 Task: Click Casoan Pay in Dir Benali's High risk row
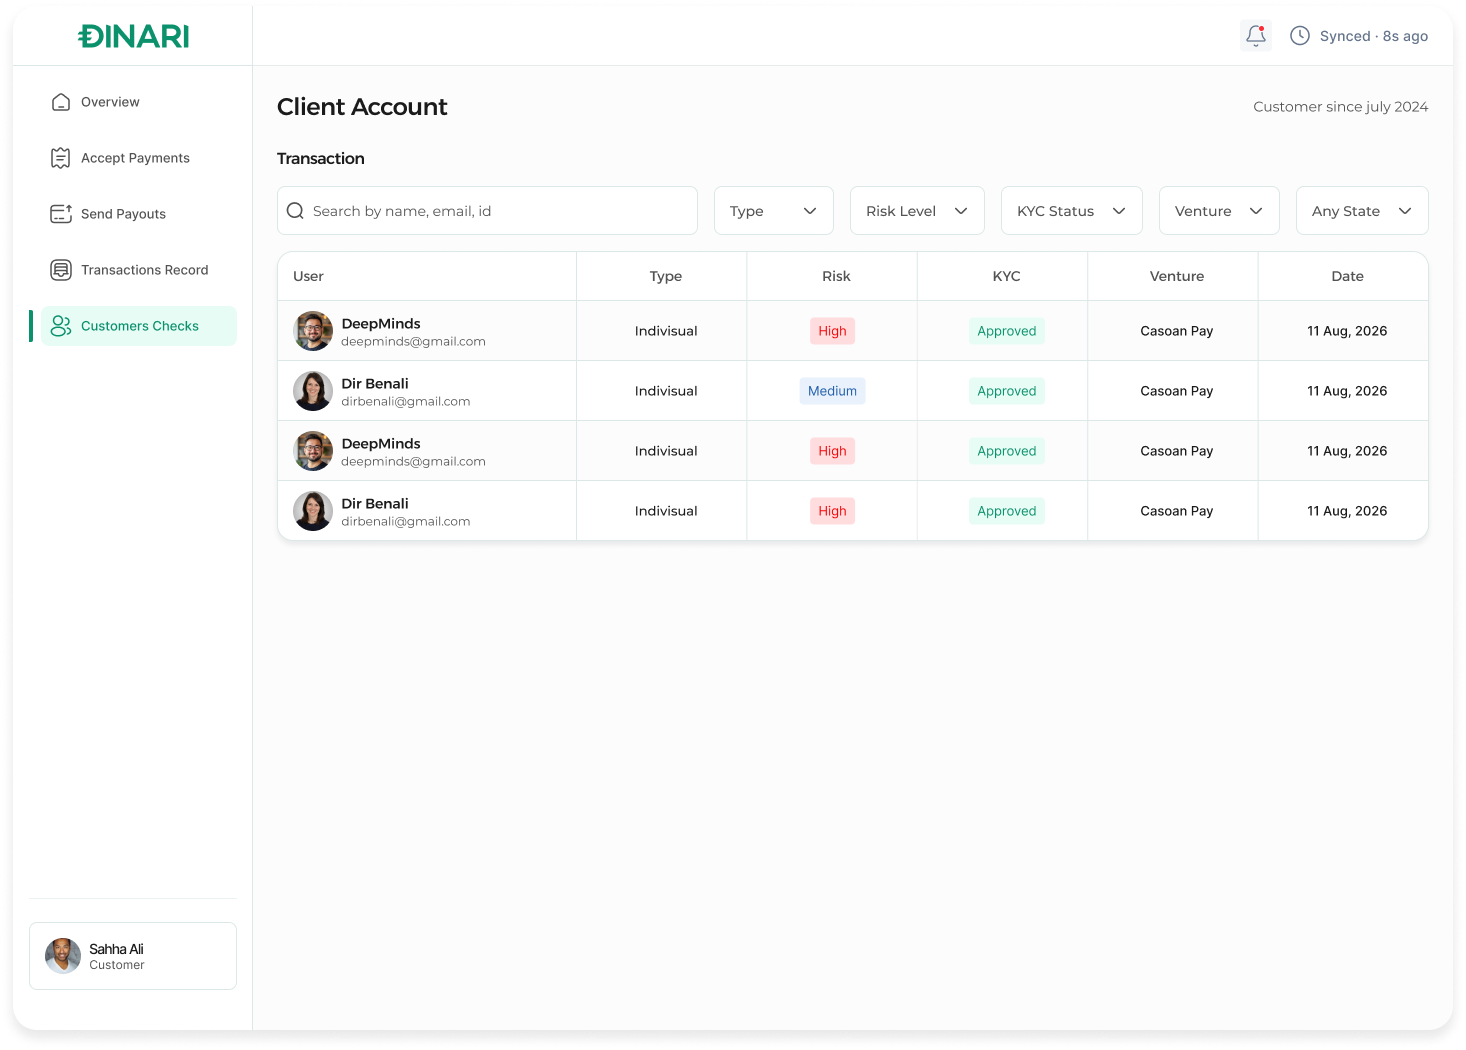point(1177,511)
